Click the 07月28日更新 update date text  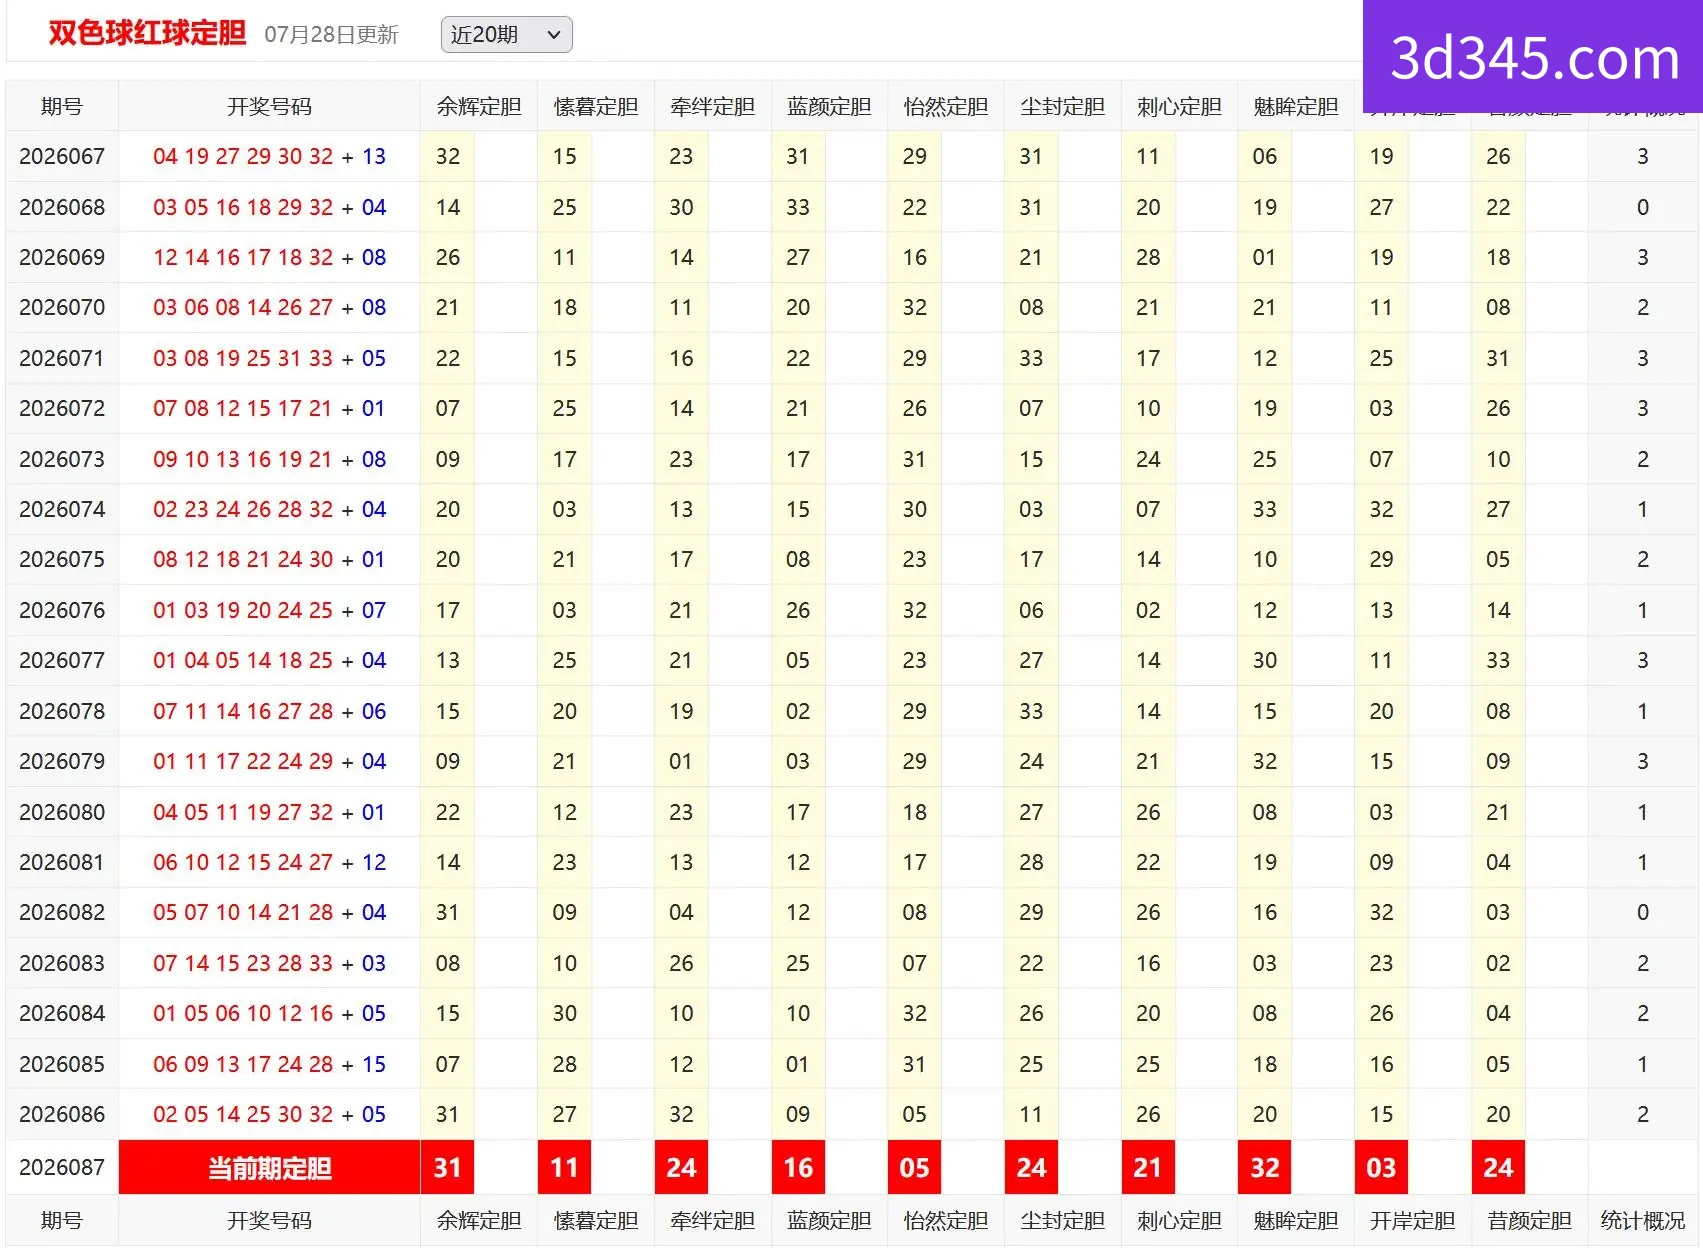pos(331,35)
